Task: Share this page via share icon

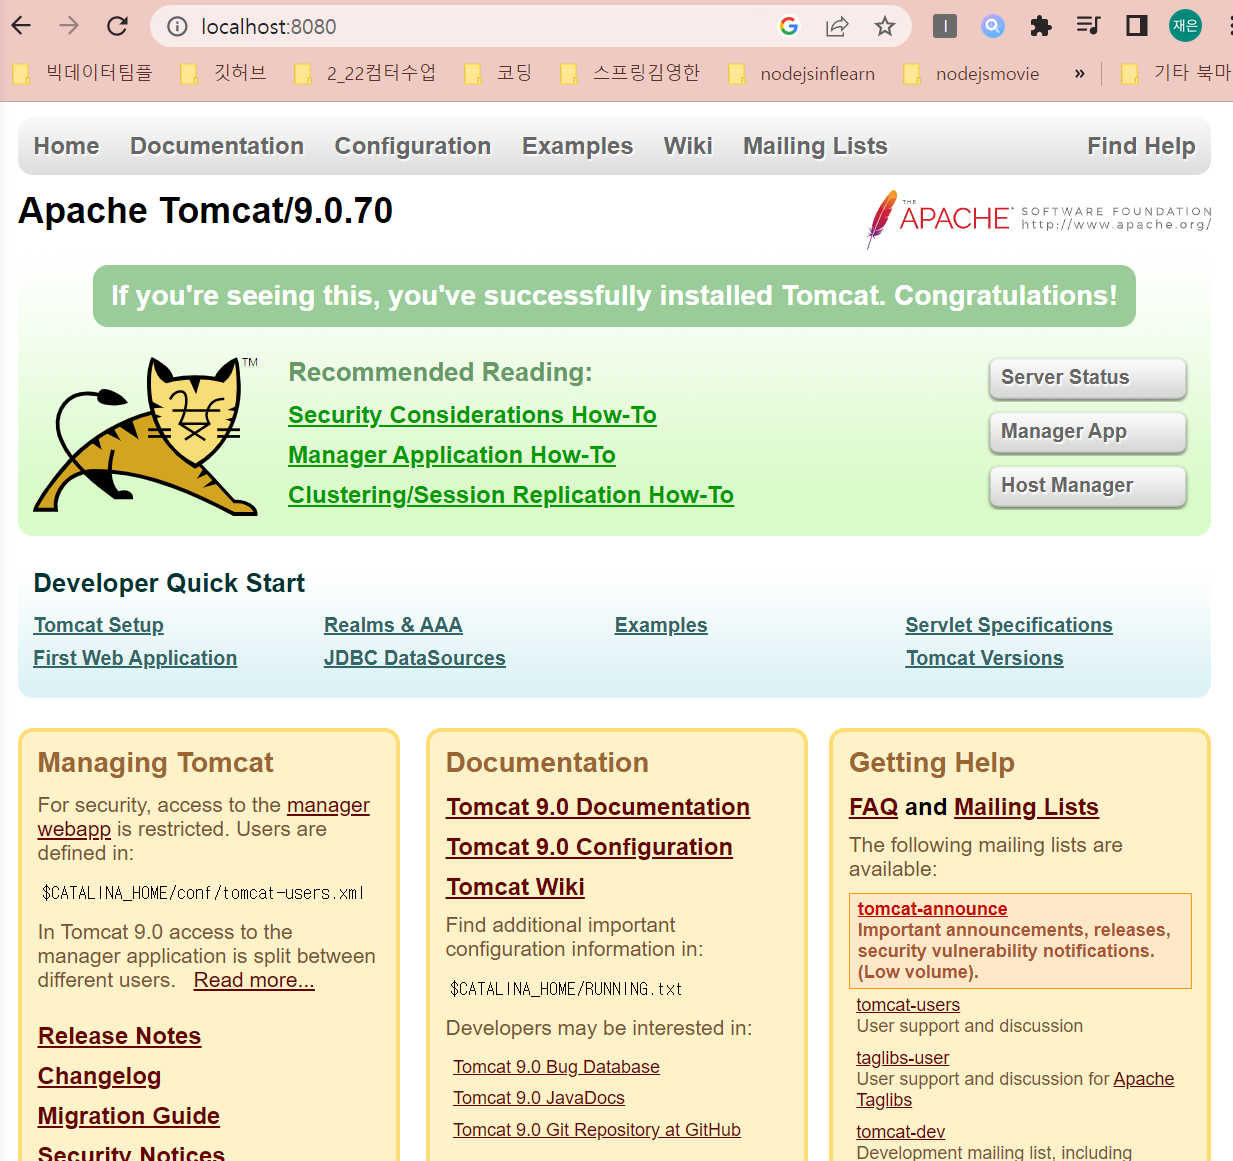Action: point(837,26)
